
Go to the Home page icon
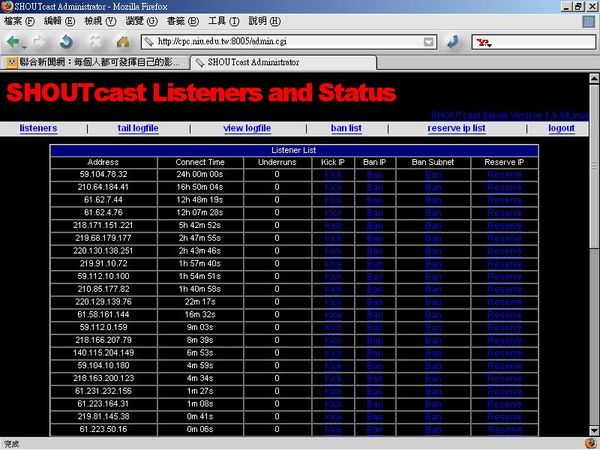pos(123,41)
